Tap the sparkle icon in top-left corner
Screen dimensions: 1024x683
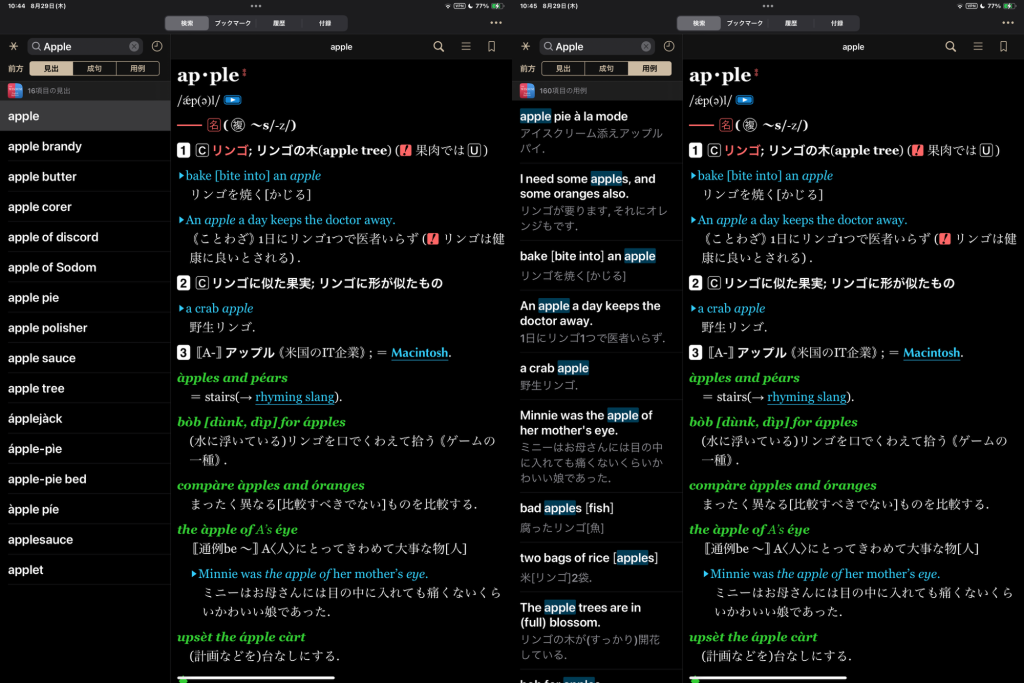15,46
